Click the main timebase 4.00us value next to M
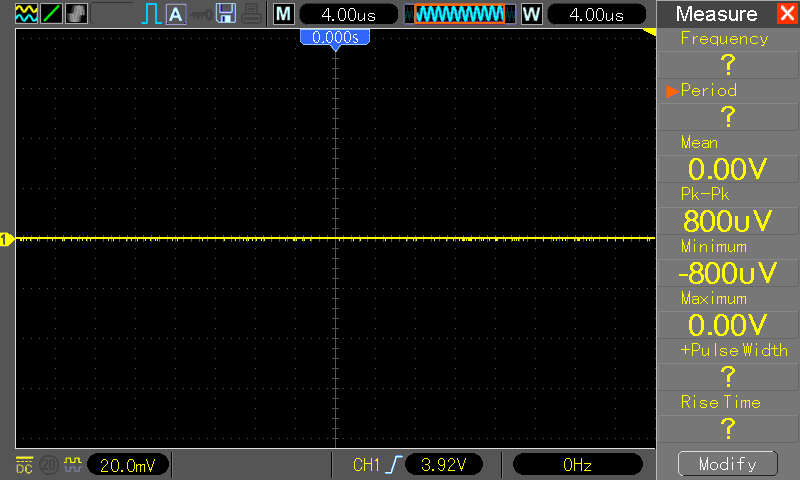This screenshot has height=480, width=800. (348, 14)
